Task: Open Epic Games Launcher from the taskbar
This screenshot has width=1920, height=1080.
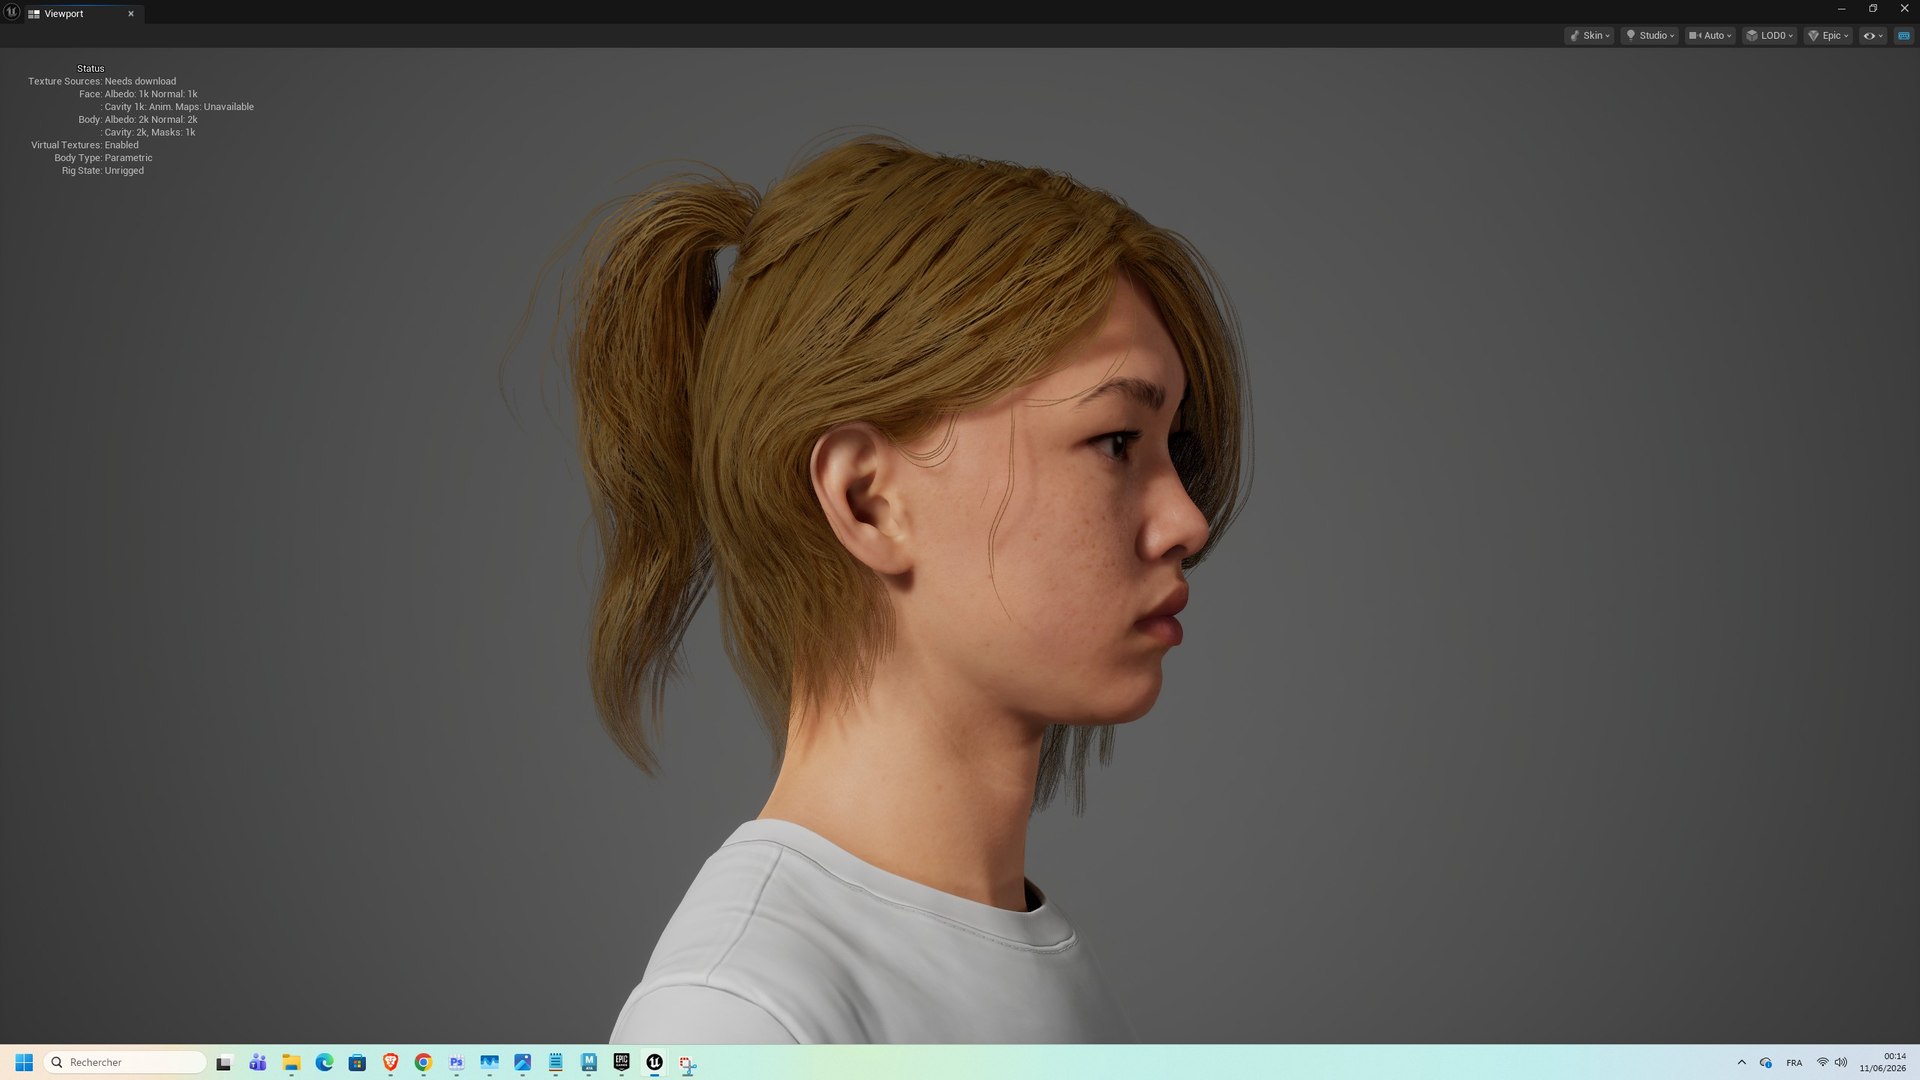Action: point(621,1062)
